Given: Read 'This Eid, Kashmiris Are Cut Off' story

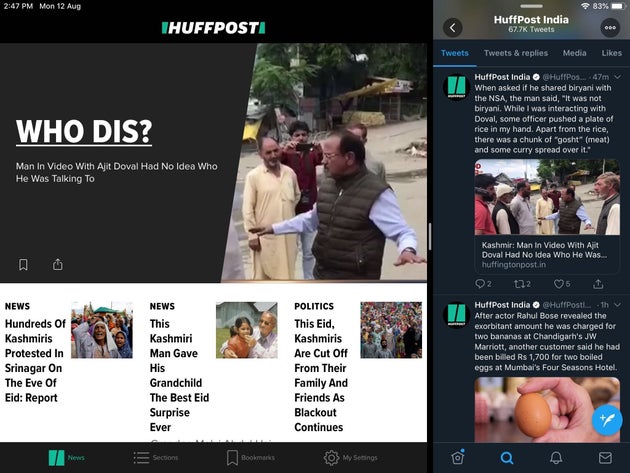Looking at the screenshot, I should [x=321, y=375].
